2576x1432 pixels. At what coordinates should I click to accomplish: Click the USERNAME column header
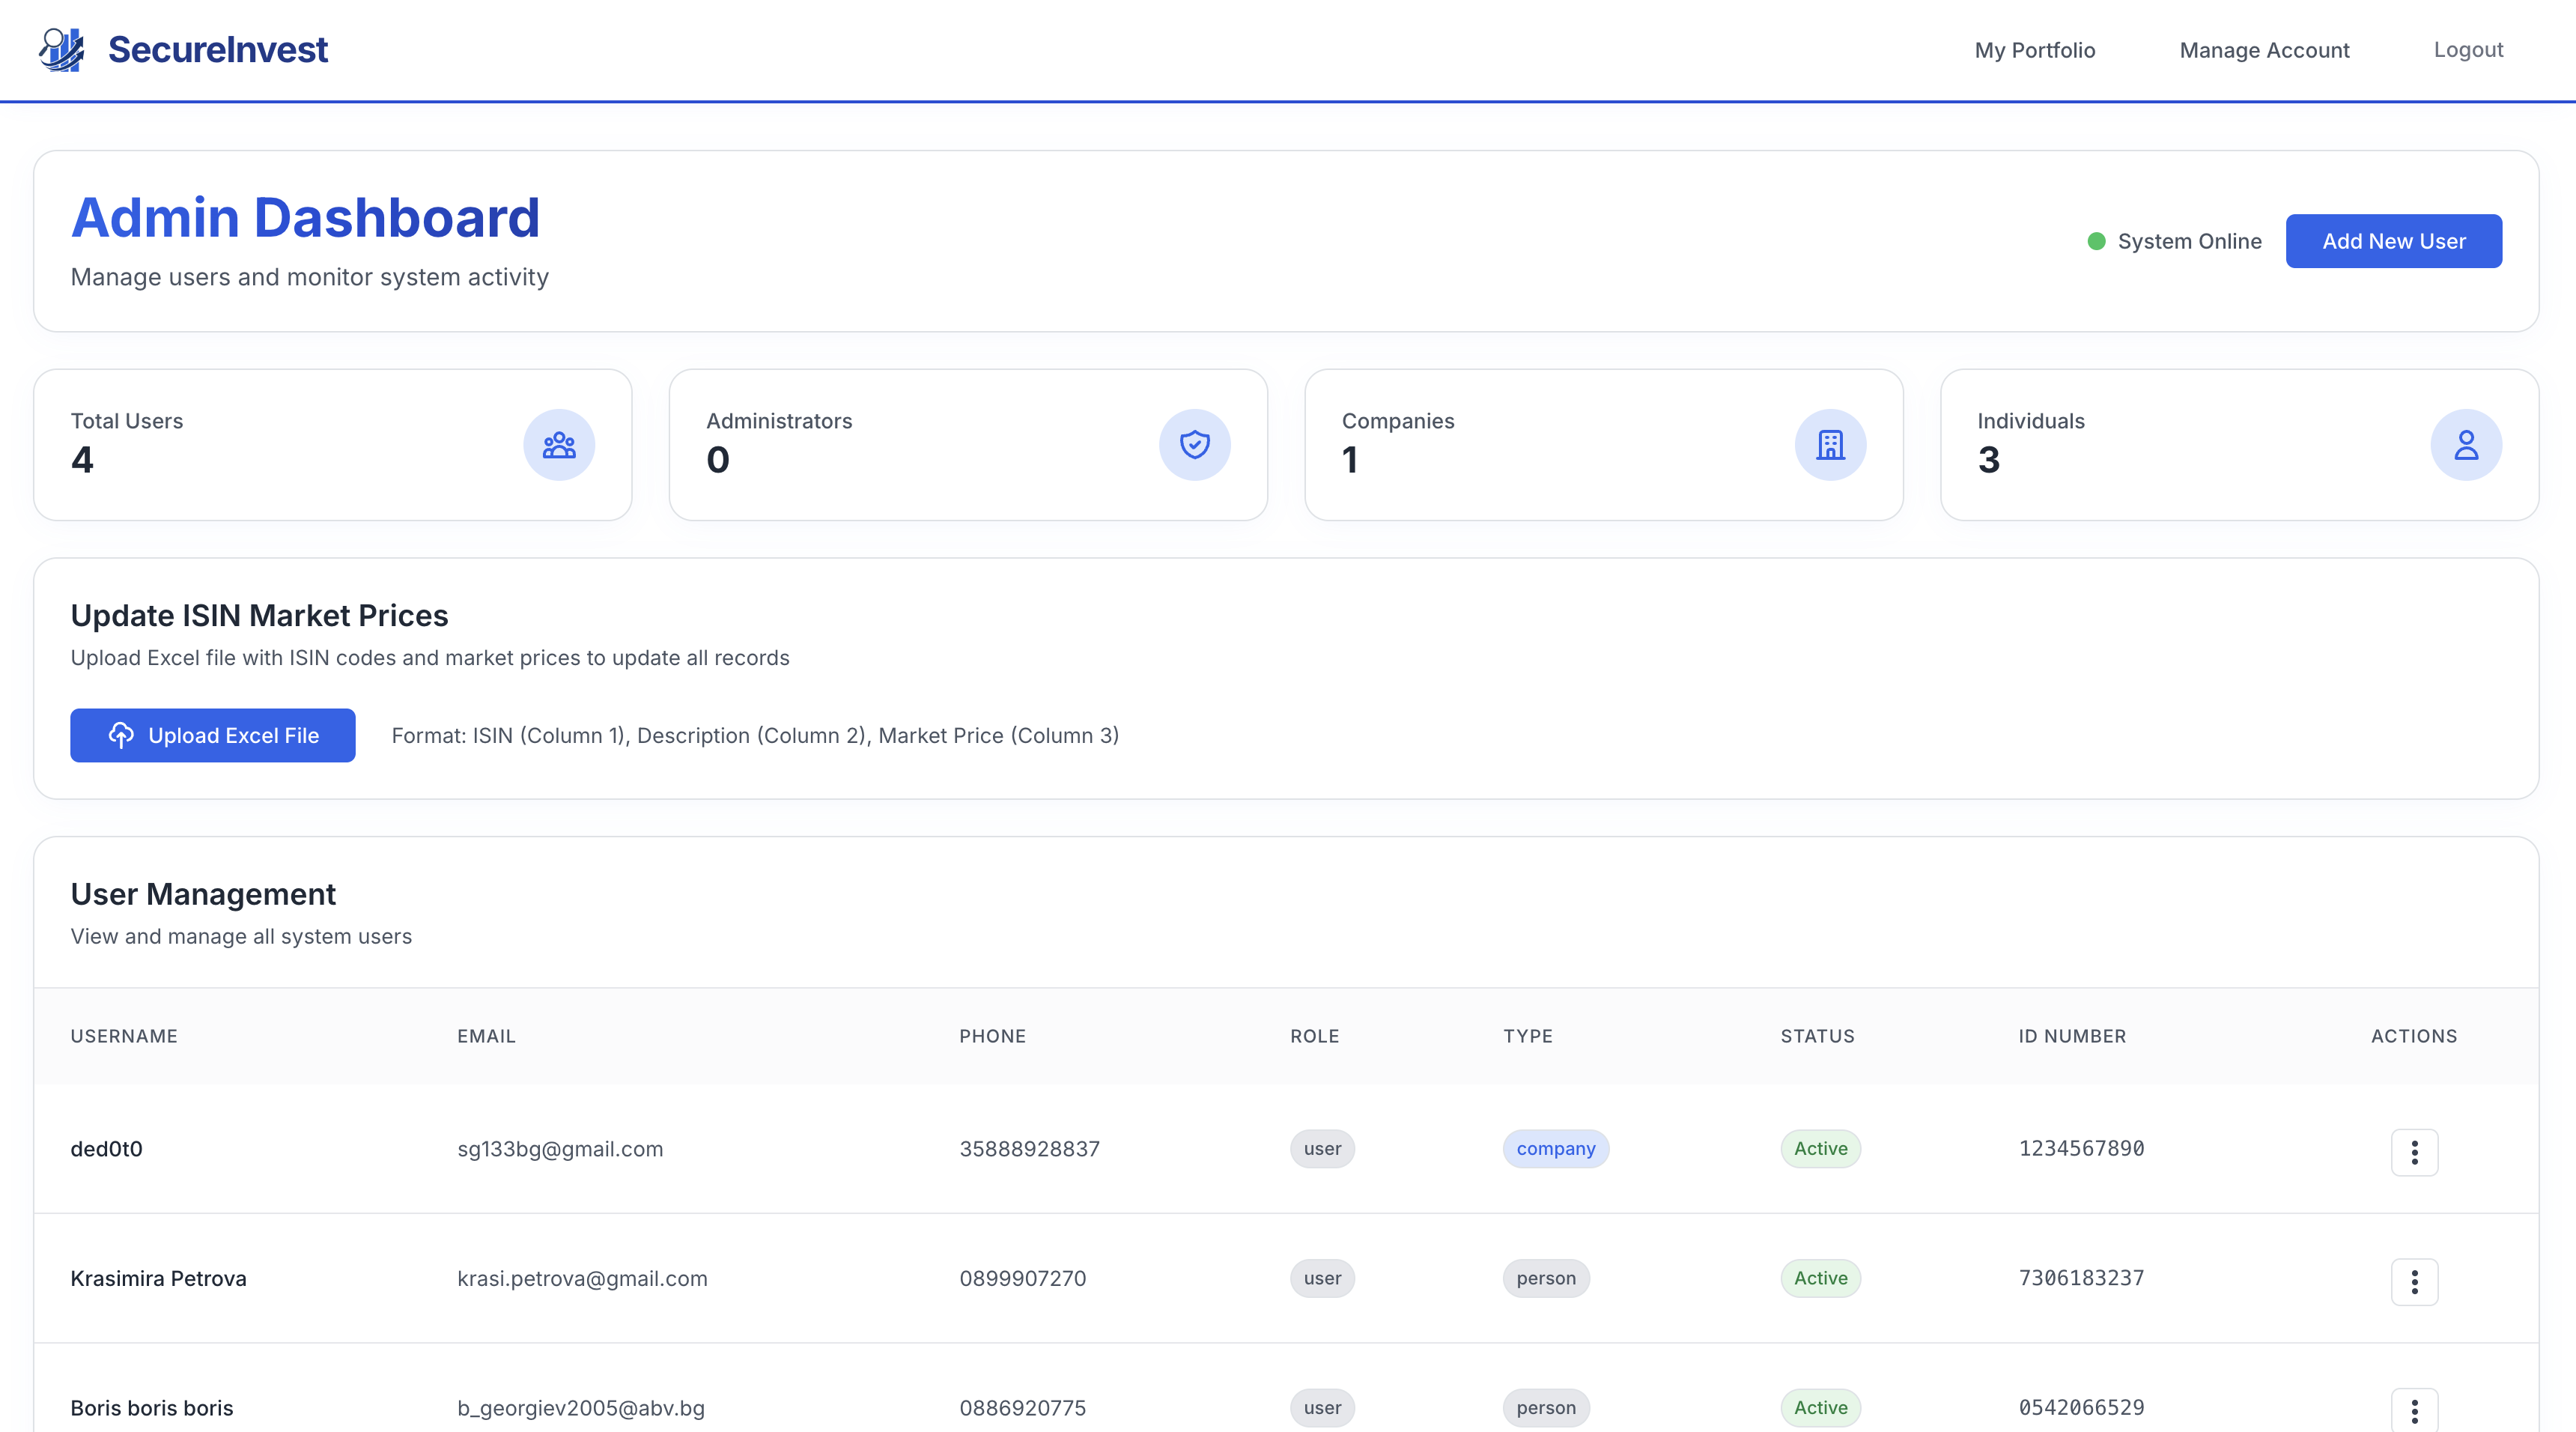coord(124,1036)
